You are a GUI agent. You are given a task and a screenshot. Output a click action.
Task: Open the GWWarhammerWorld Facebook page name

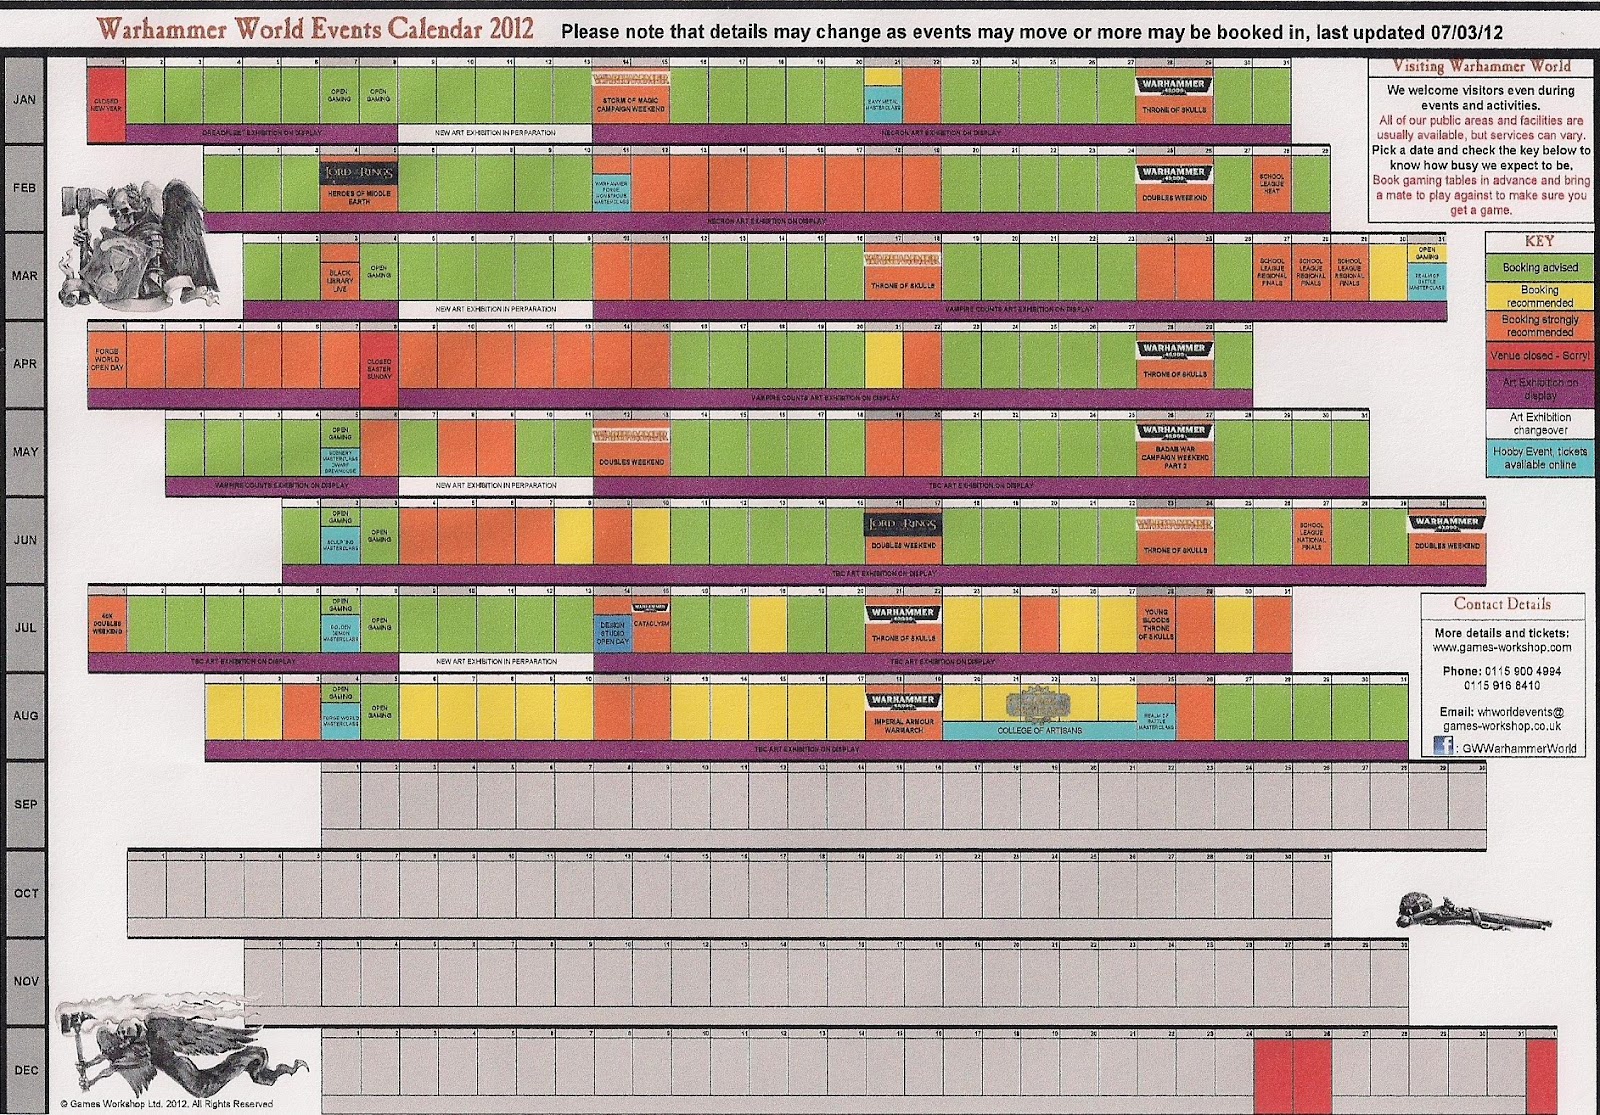[1520, 748]
